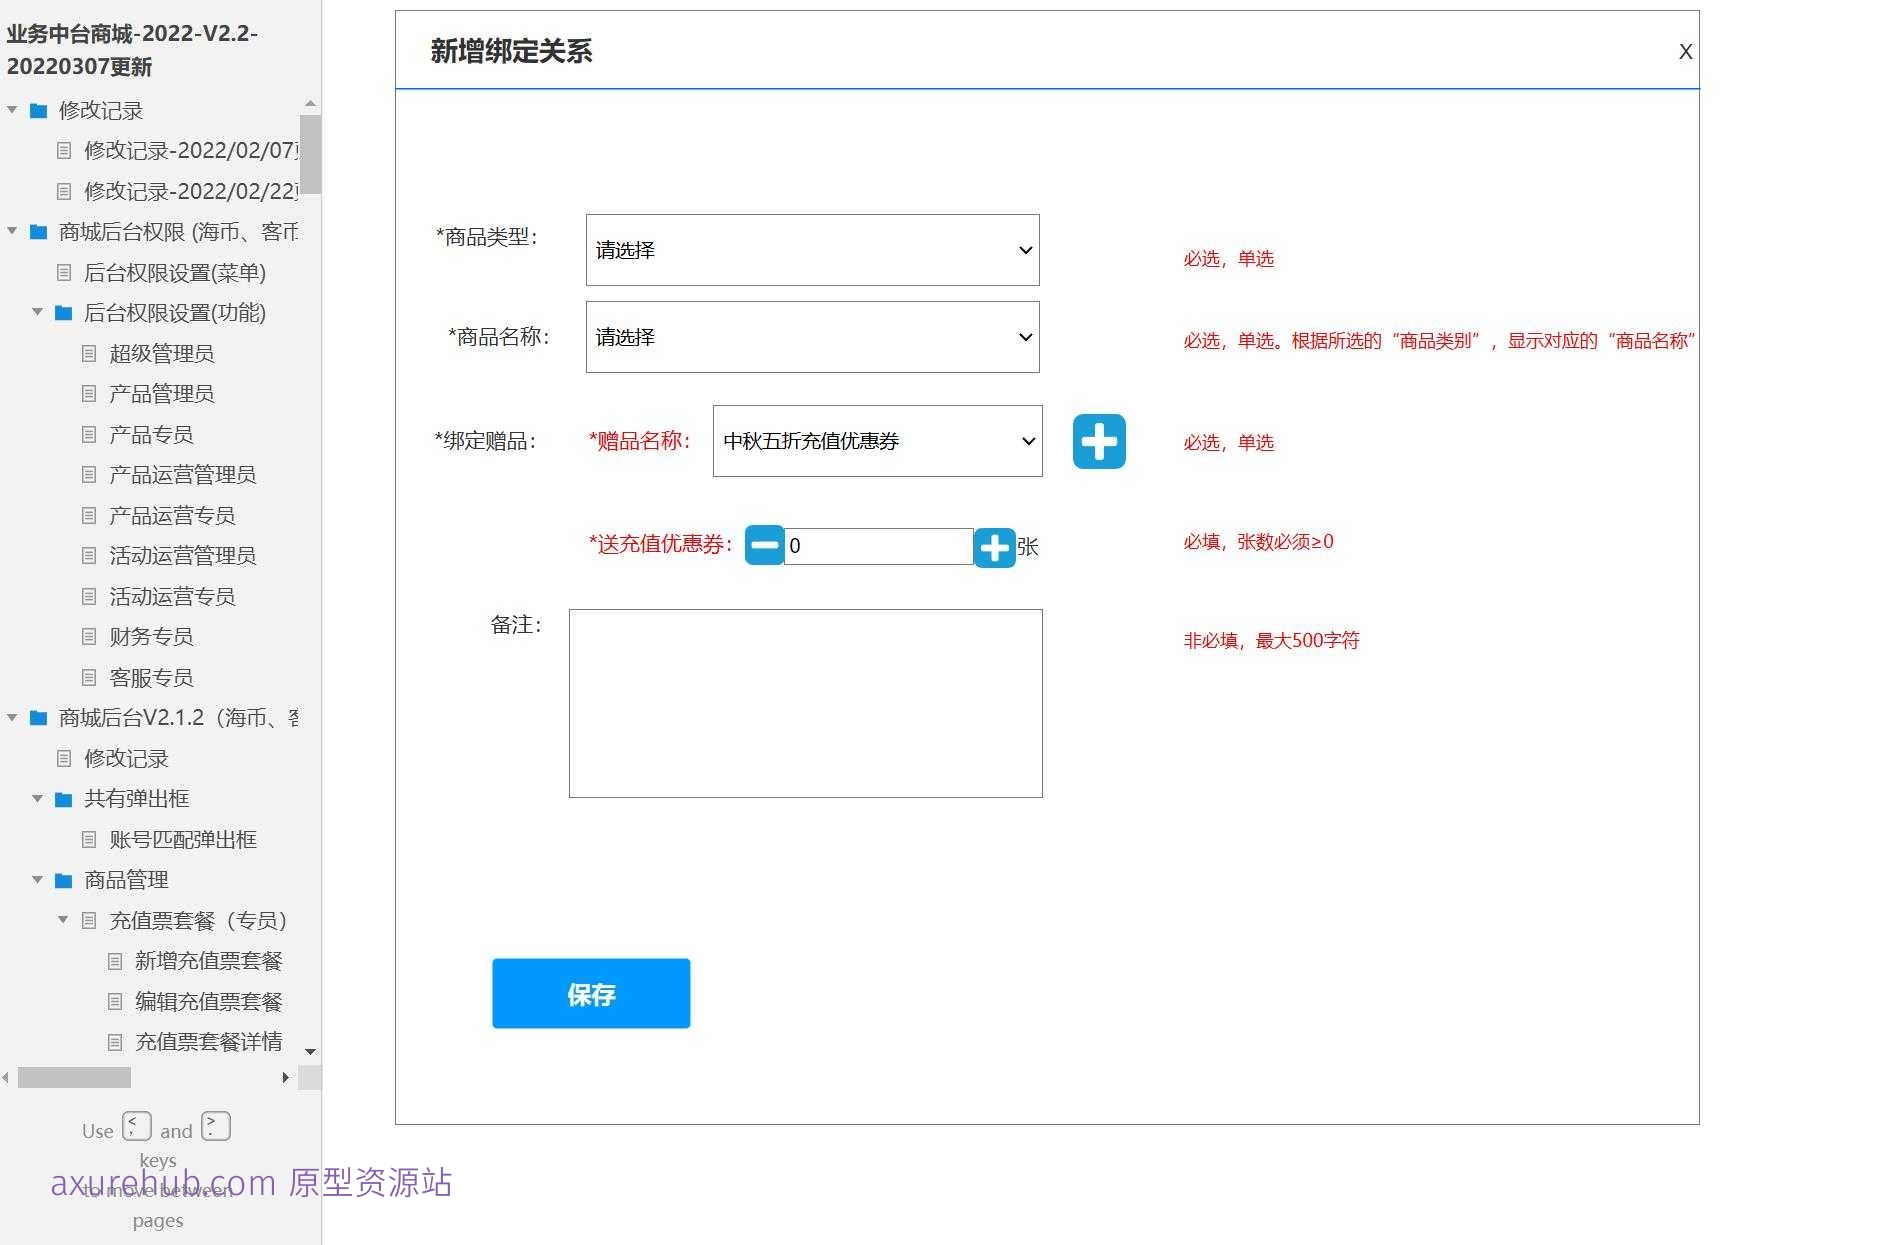Click the page icon next to 财务专员

pos(89,636)
